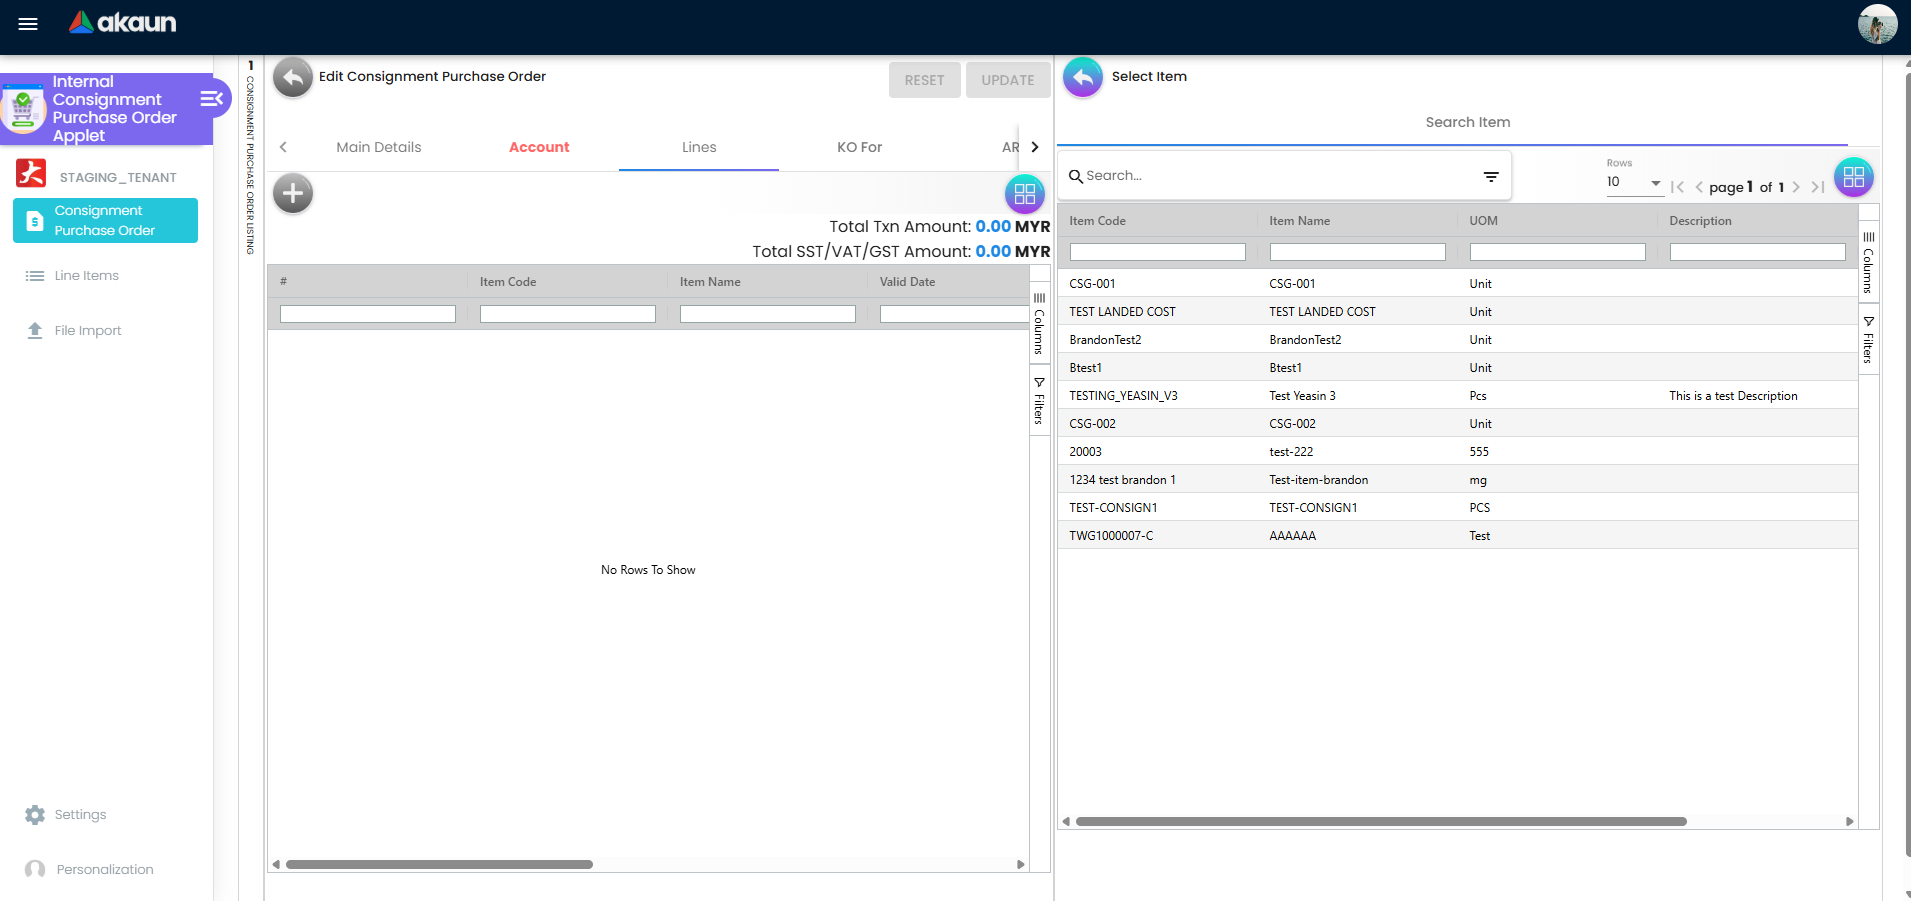Collapse the applet sidebar menu icon
Screen dimensions: 1911x901
212,98
